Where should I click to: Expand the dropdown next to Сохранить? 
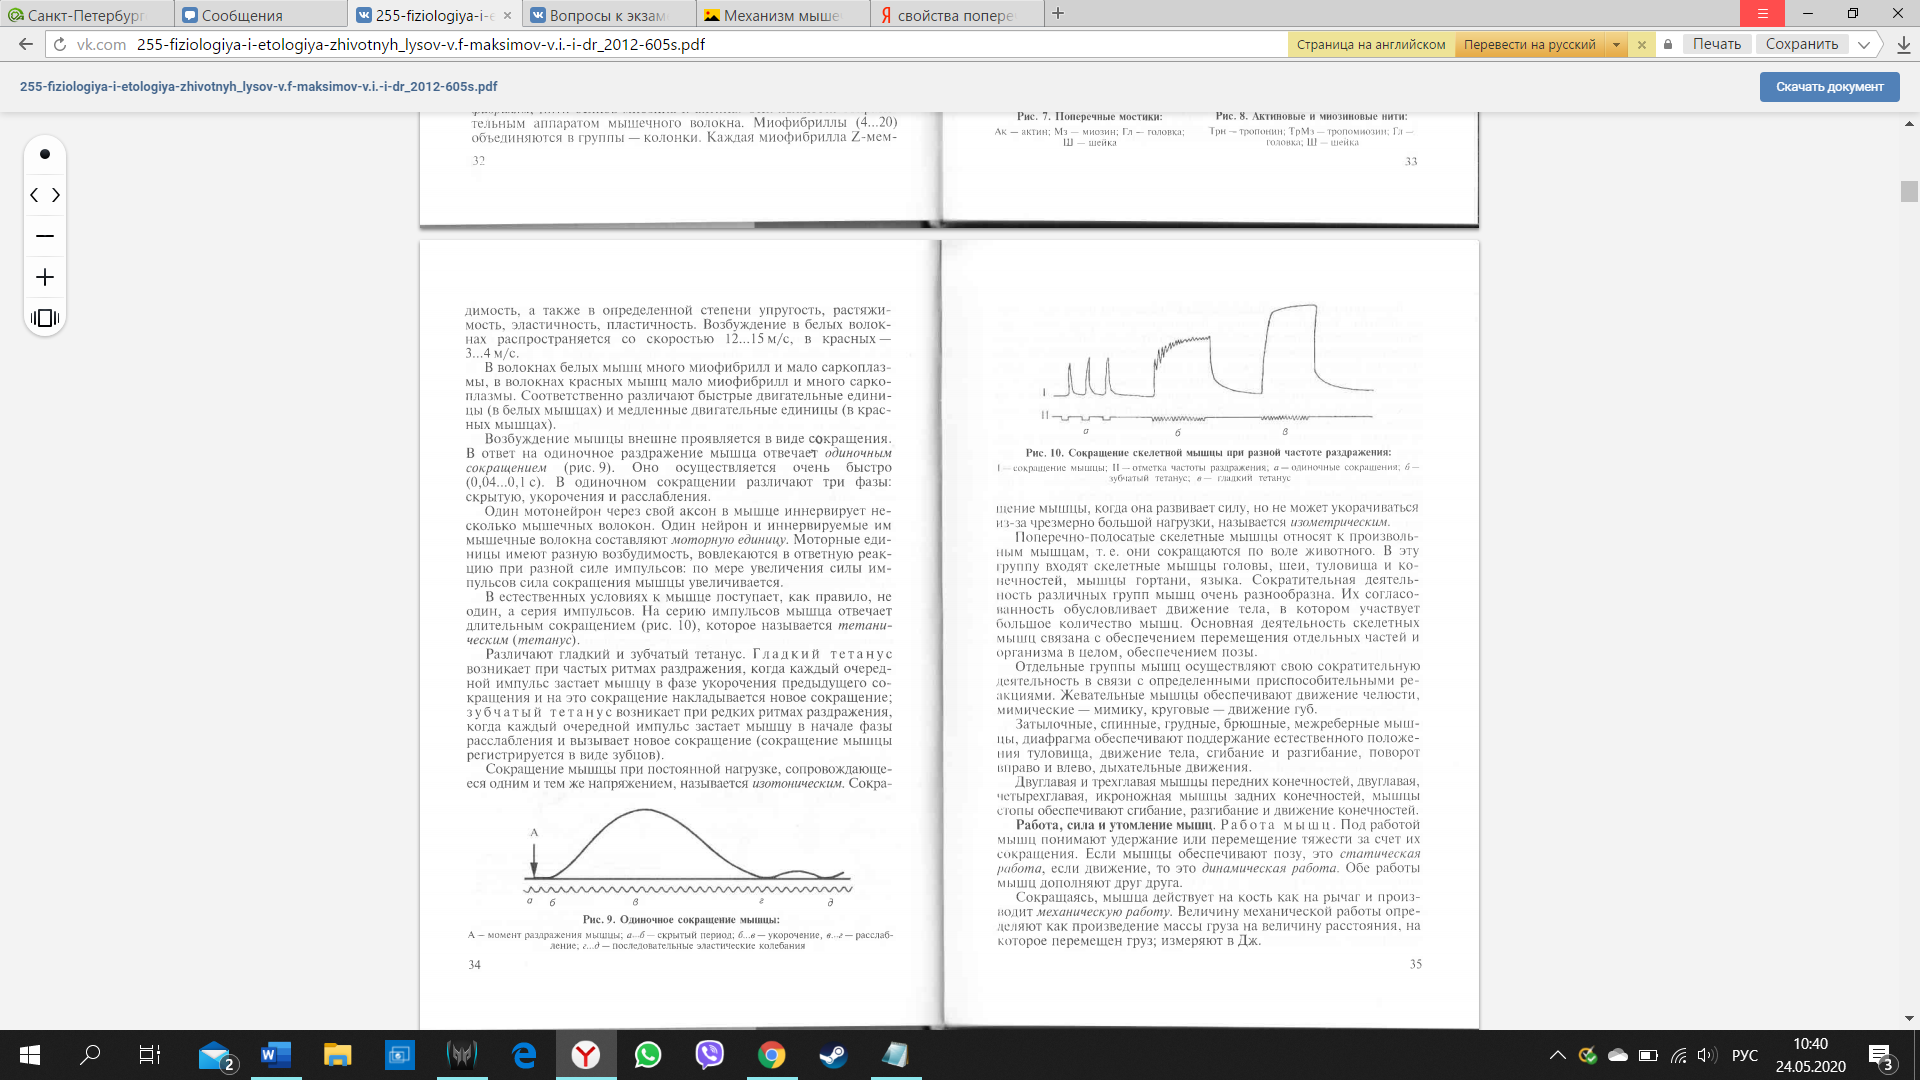coord(1864,44)
